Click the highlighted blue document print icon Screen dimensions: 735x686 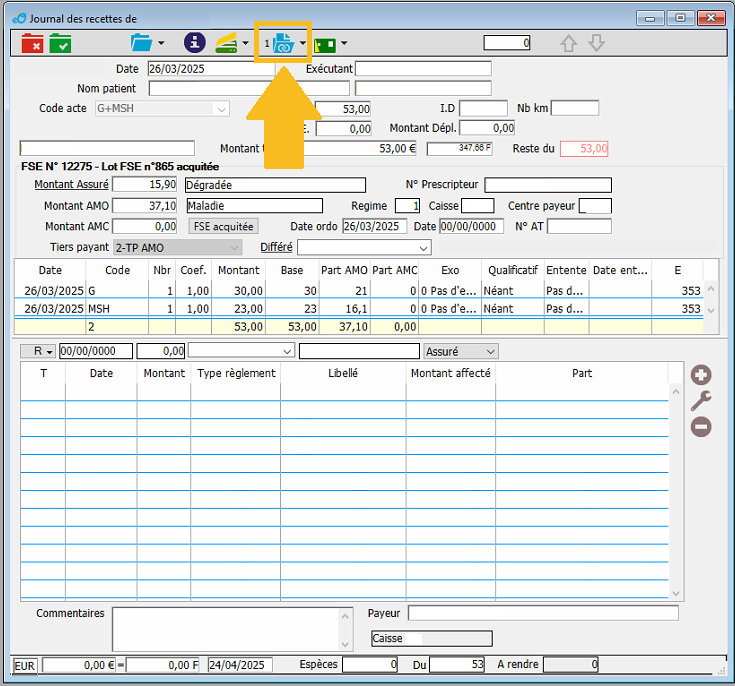click(283, 43)
